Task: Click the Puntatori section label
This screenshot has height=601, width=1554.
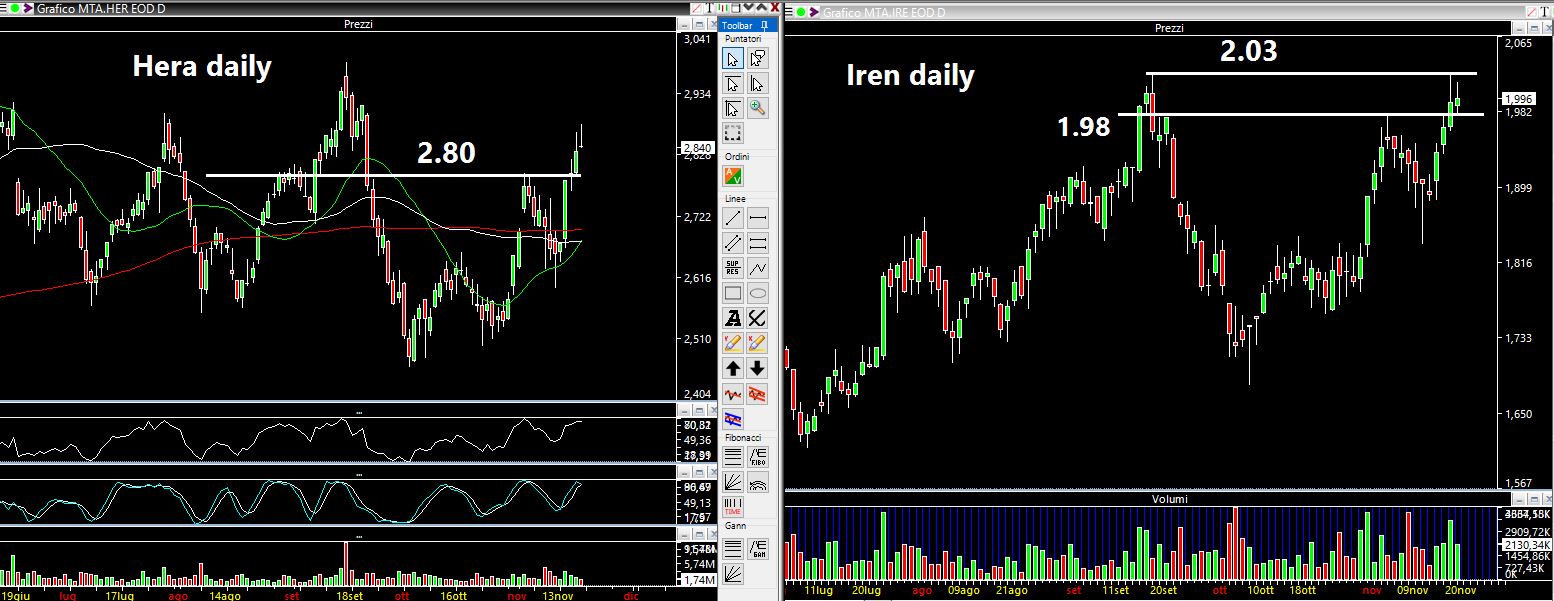Action: (x=743, y=38)
